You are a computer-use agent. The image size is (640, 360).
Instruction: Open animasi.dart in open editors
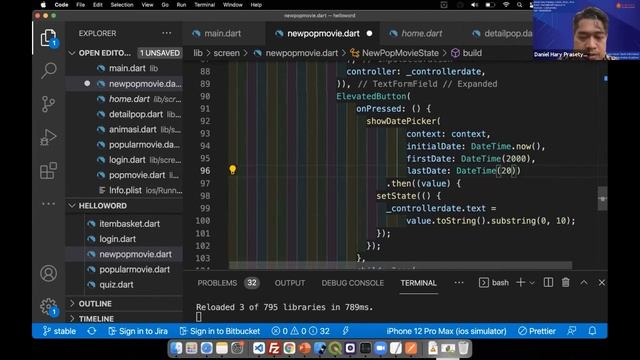coord(124,129)
